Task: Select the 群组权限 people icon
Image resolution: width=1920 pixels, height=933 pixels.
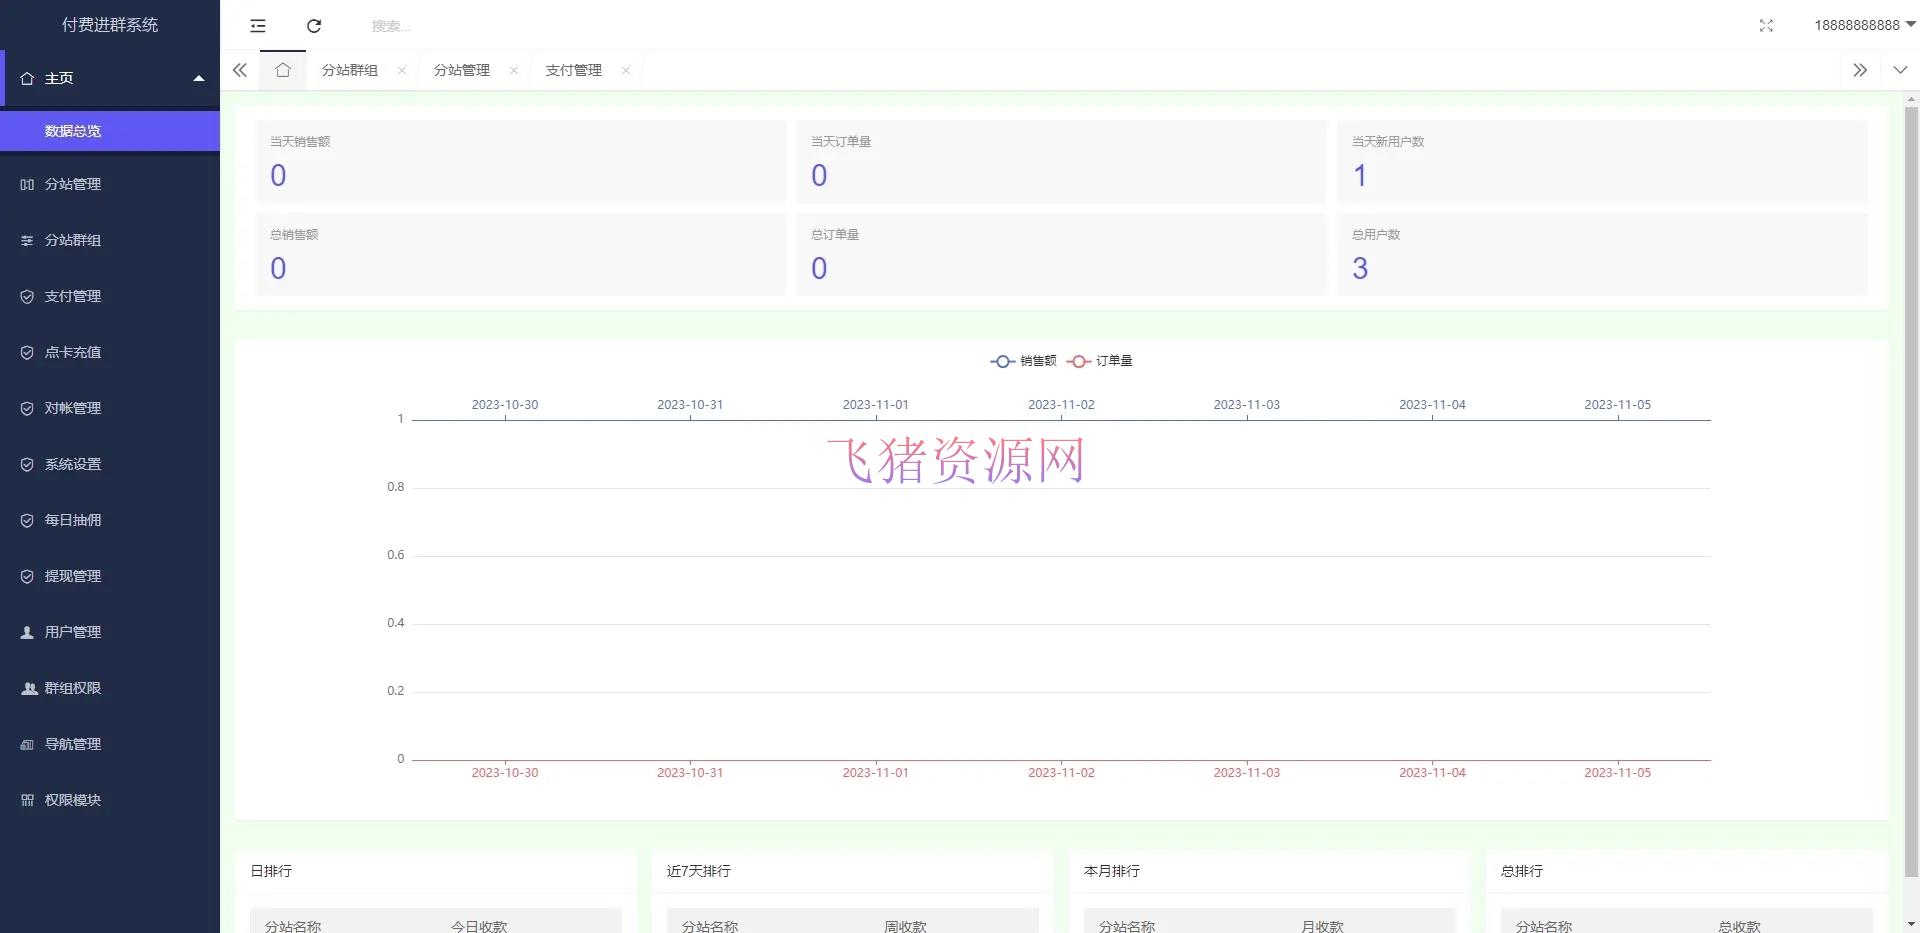Action: point(27,688)
